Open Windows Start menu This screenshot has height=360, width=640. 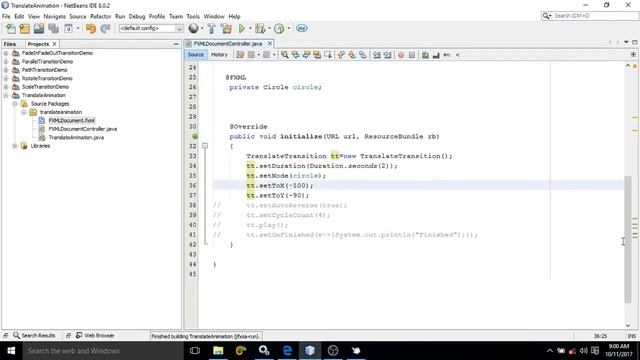tap(11, 351)
